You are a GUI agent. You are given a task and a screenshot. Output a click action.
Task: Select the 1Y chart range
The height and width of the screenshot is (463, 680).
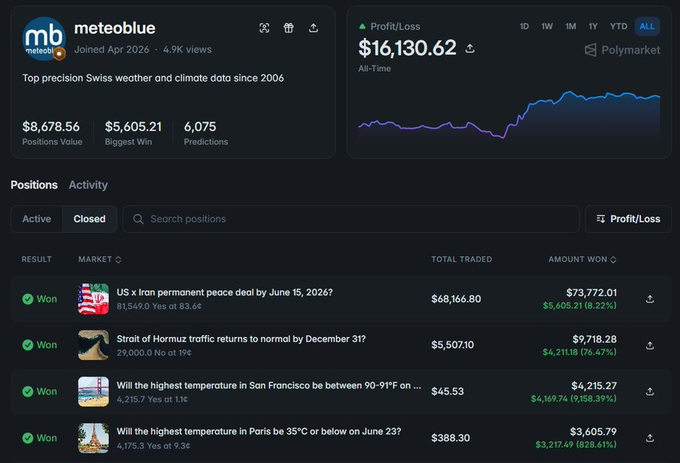pyautogui.click(x=593, y=26)
